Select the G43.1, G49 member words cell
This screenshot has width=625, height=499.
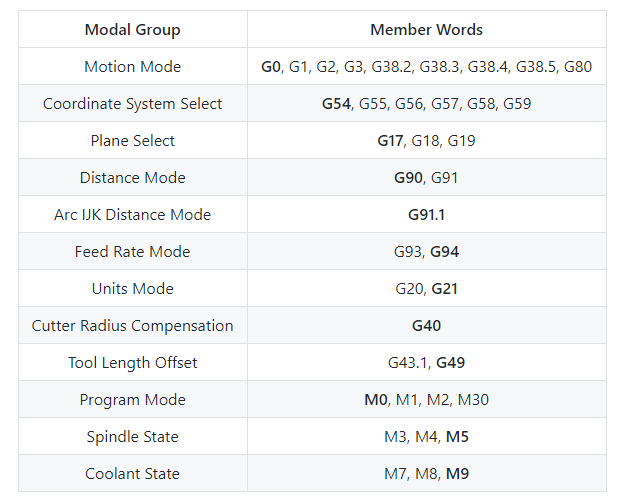426,363
